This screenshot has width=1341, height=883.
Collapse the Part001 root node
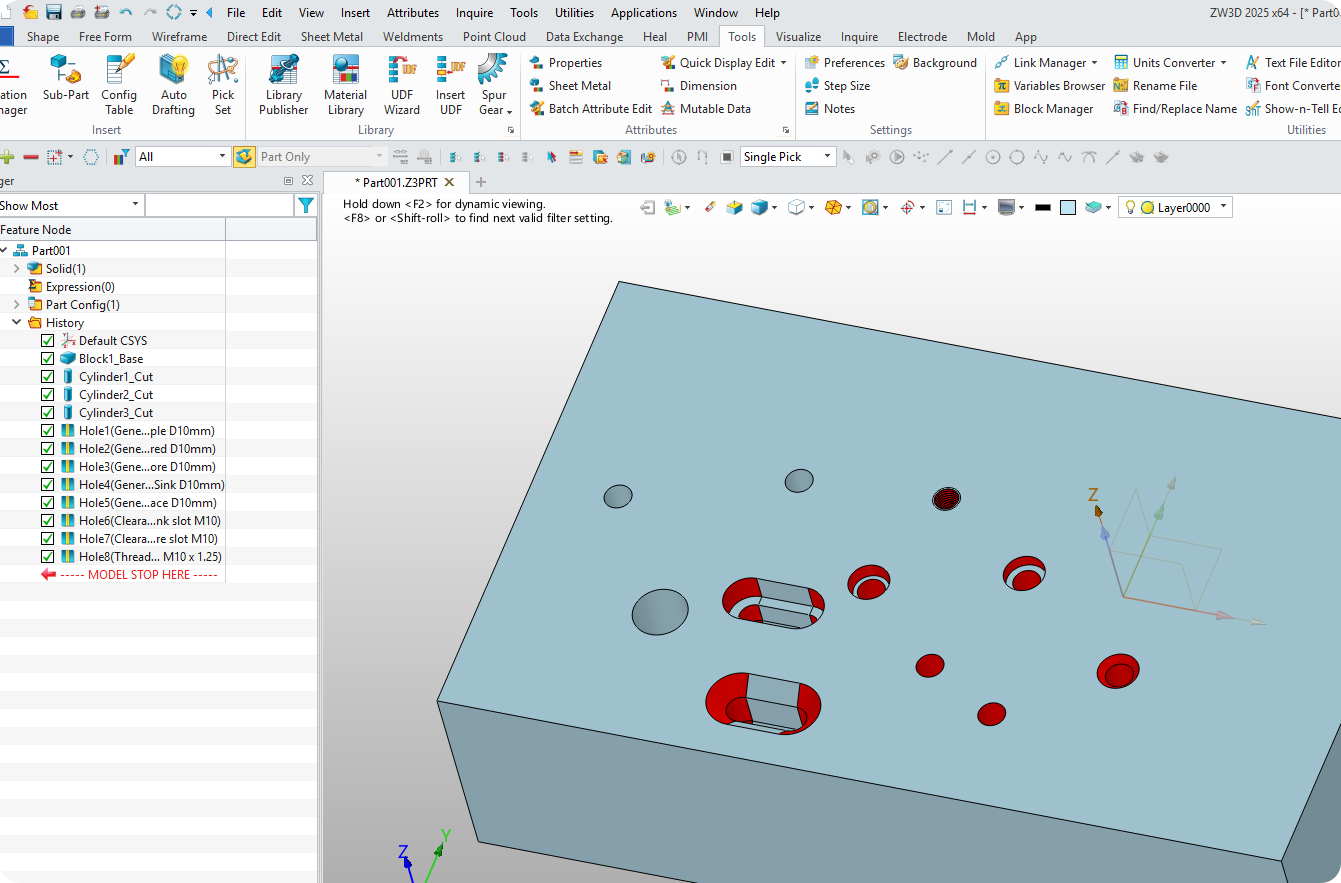click(x=4, y=251)
